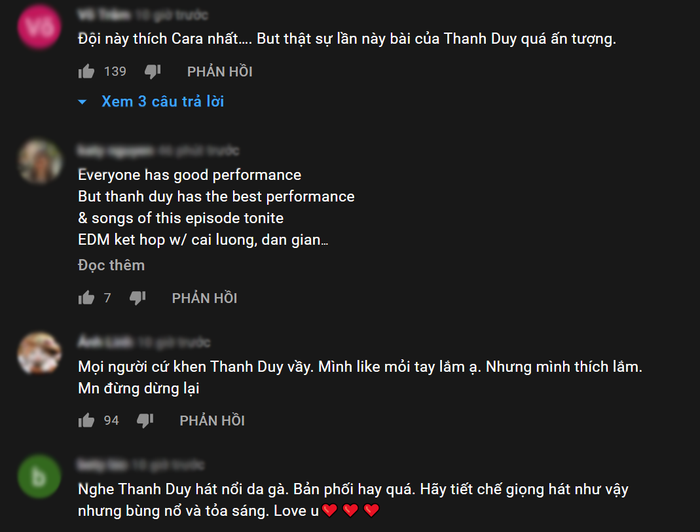Reply to the comment with 7 likes
This screenshot has height=532, width=700.
[204, 298]
